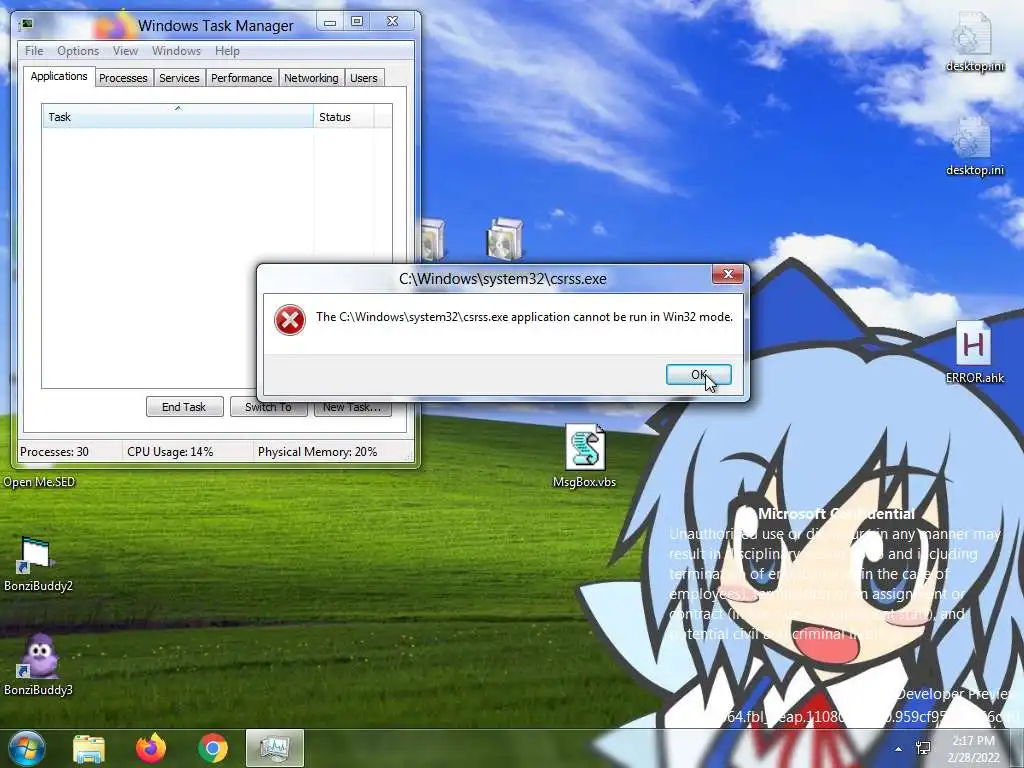This screenshot has height=768, width=1024.
Task: Launch Google Chrome from the taskbar
Action: [x=213, y=748]
